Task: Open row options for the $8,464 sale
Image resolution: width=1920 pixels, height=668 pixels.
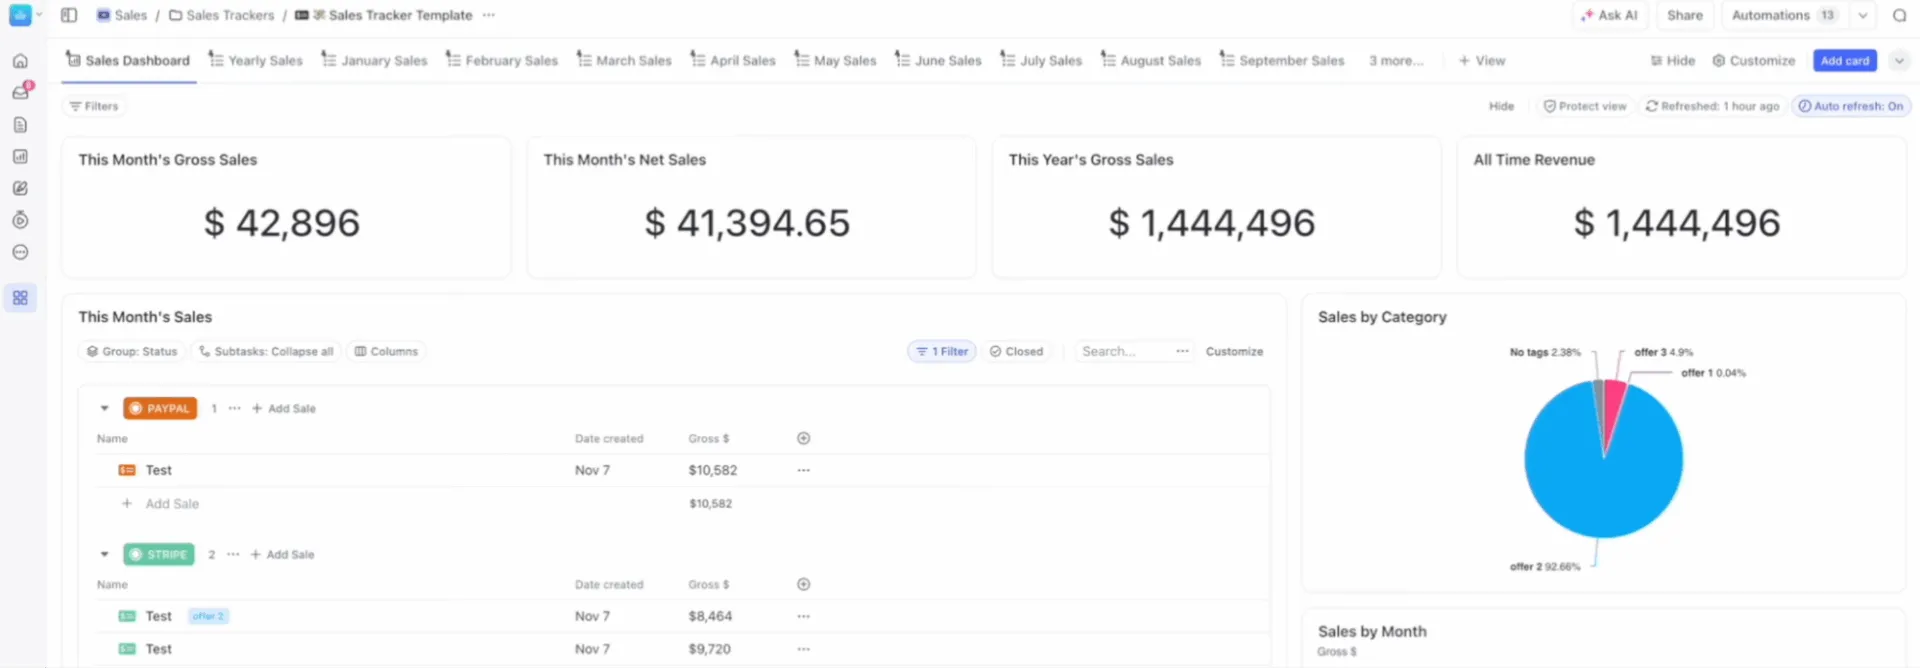Action: 803,616
